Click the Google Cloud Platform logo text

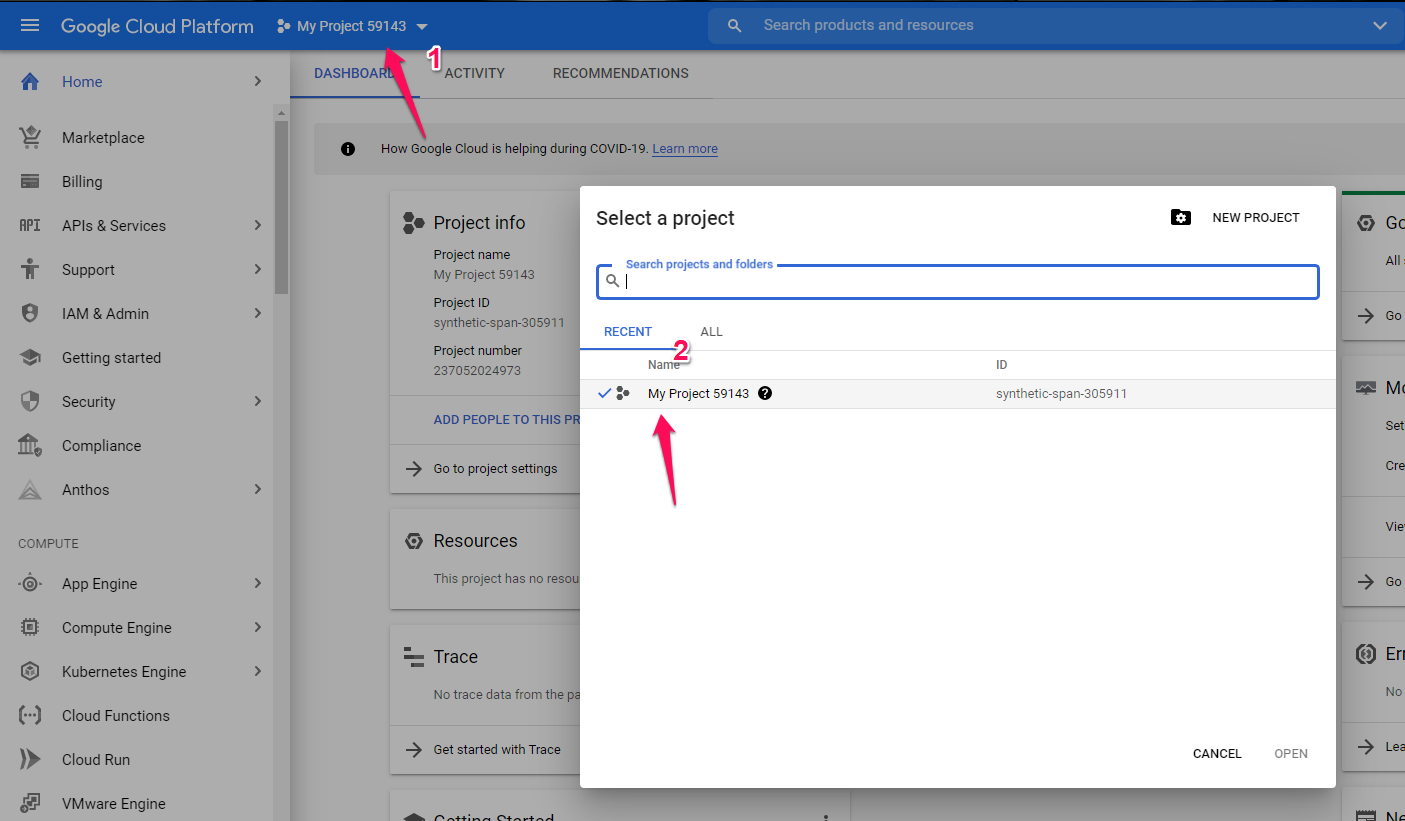pos(157,26)
